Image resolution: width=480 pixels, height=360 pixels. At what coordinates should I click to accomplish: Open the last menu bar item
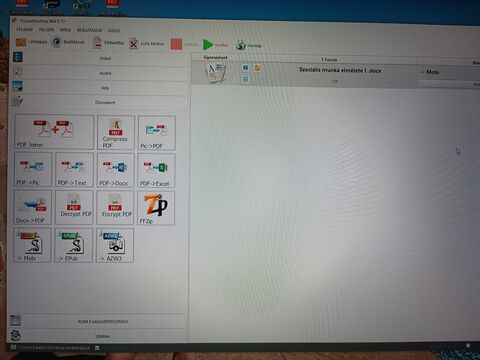[114, 30]
